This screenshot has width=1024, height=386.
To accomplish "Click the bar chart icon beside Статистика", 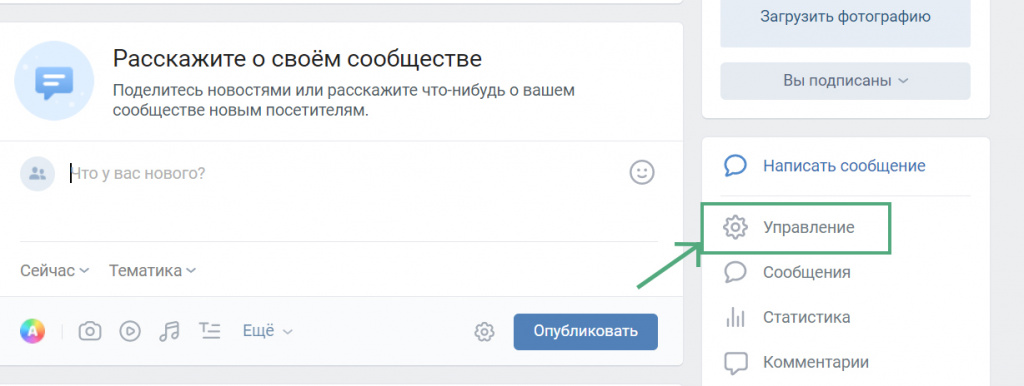I will click(735, 317).
